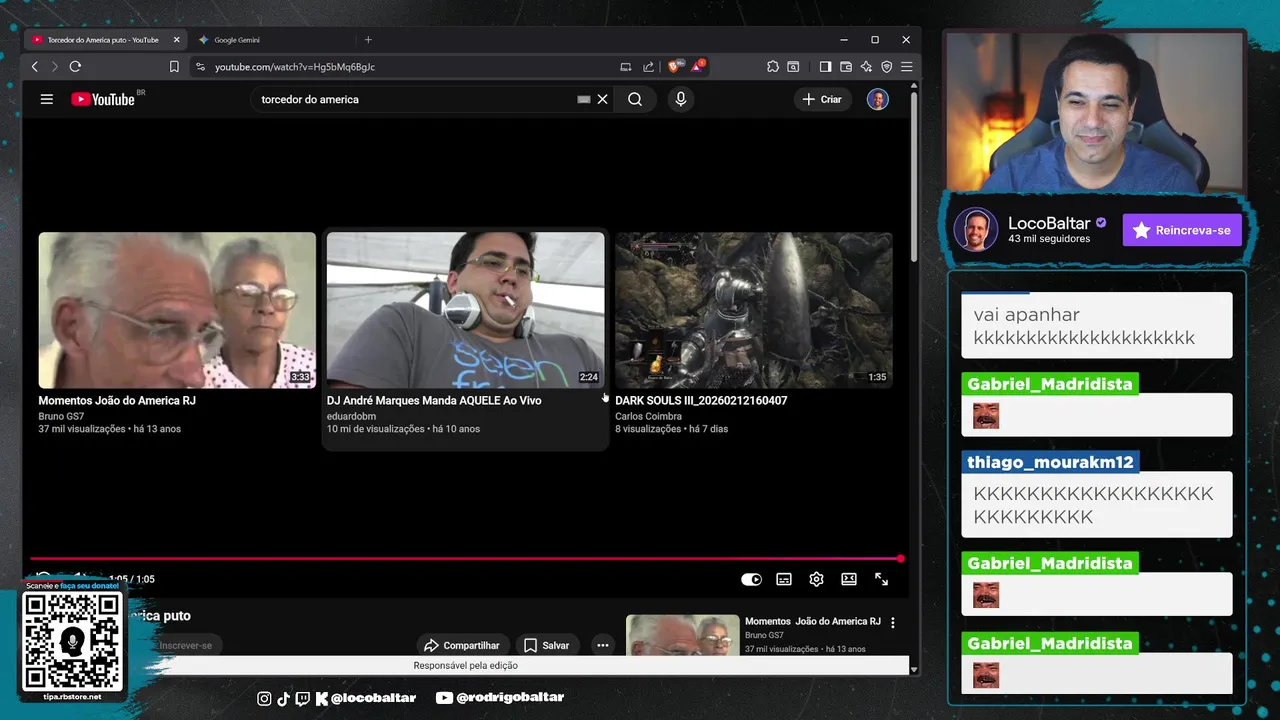Switch to the Torcedor do America YouTube tab

[x=103, y=40]
